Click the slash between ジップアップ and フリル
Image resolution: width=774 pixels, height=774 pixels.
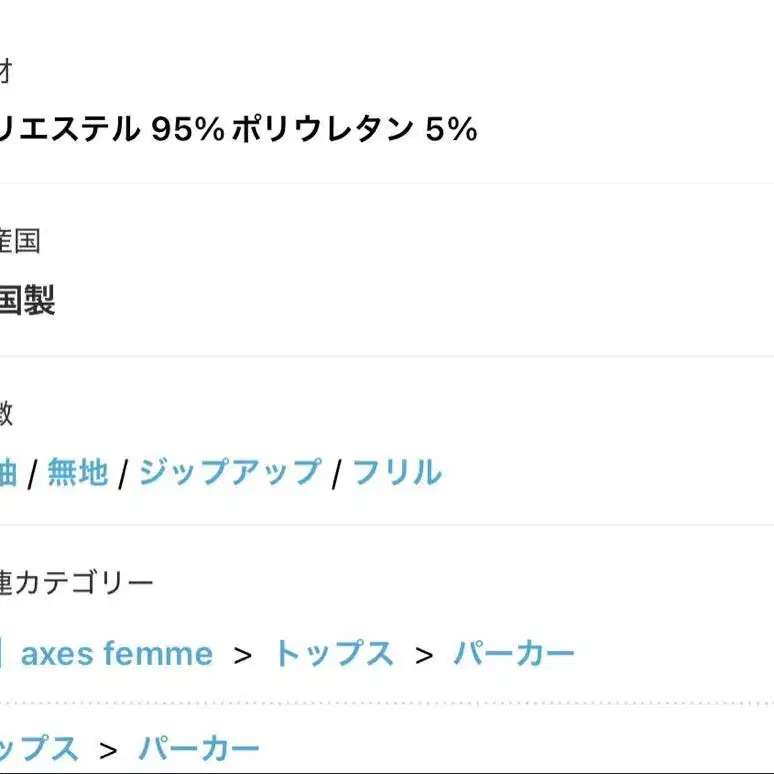click(337, 473)
